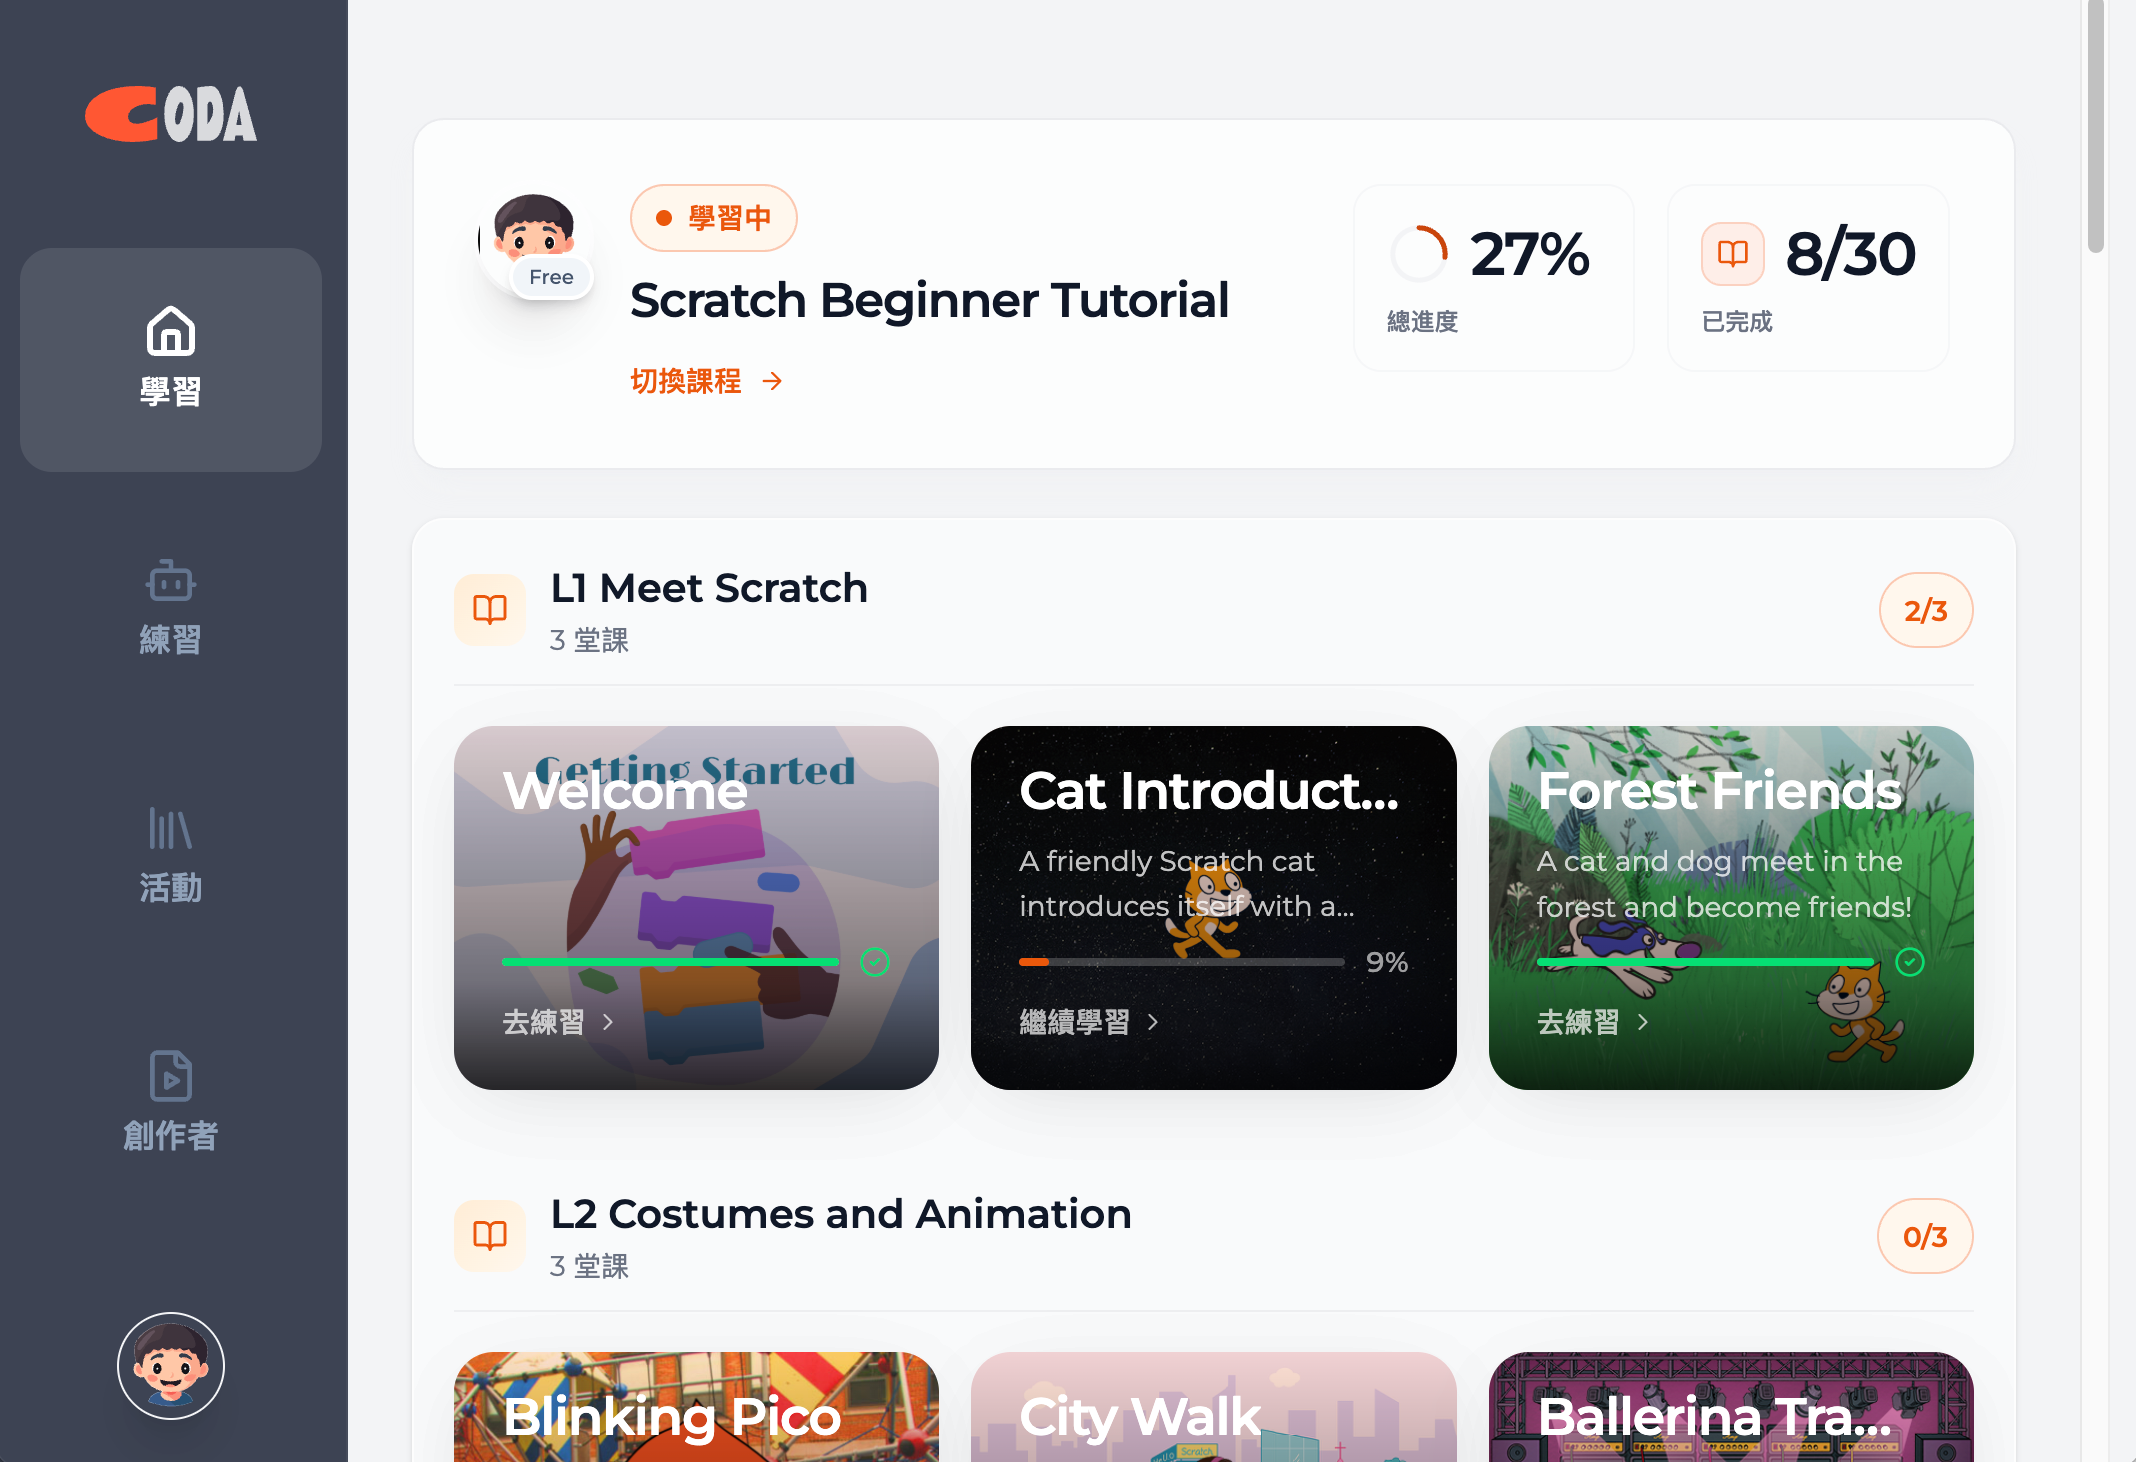2136x1462 pixels.
Task: Open the 學習 home icon in sidebar
Action: click(171, 331)
